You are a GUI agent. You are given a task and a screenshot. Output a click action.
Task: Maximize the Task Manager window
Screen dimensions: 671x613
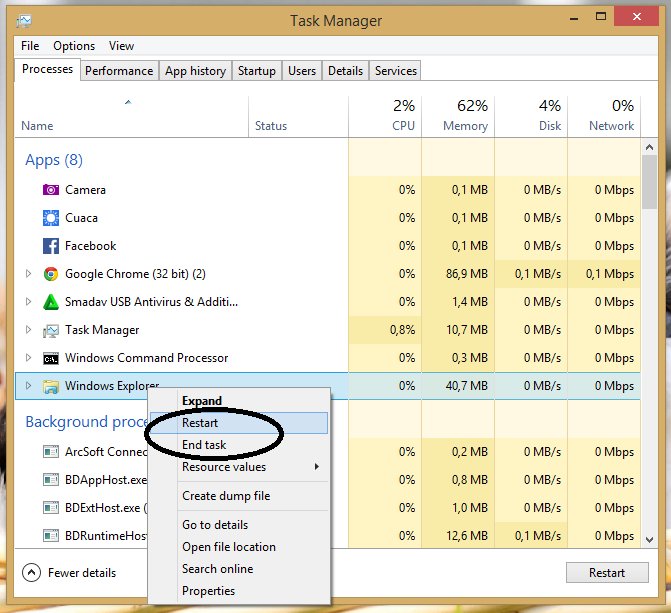point(601,17)
